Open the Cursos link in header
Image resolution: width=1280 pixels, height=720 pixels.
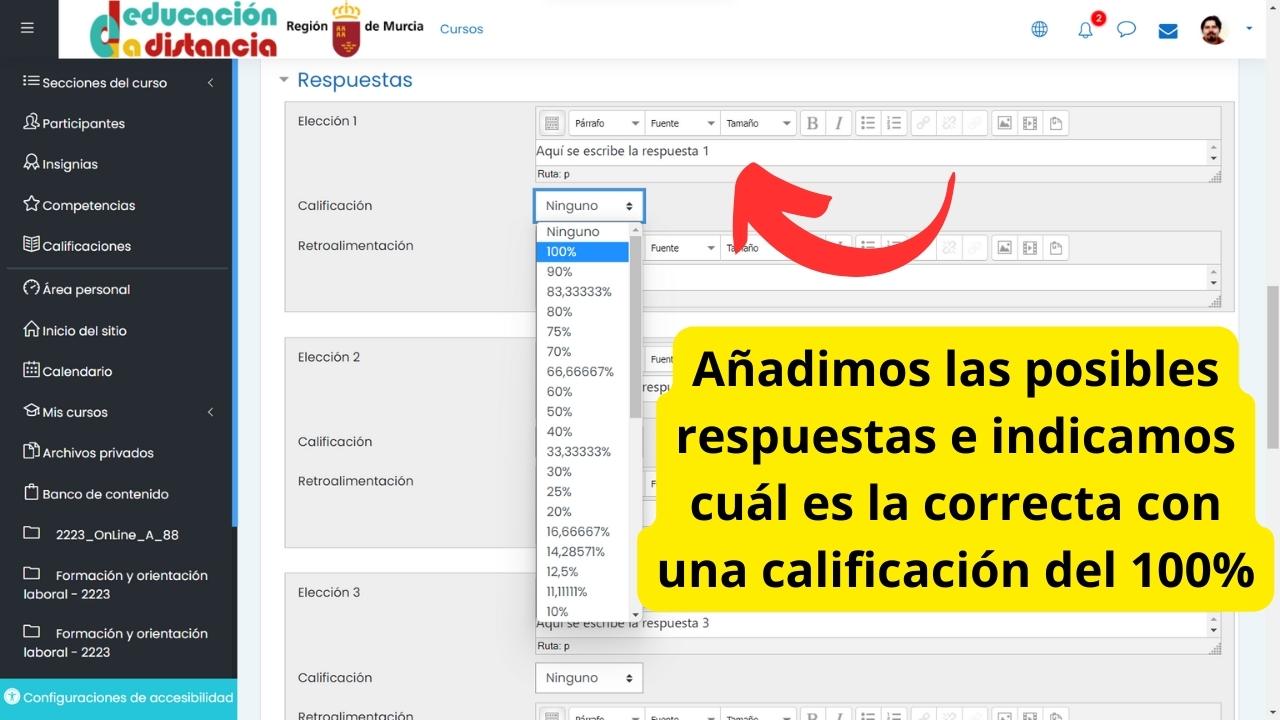(x=461, y=29)
